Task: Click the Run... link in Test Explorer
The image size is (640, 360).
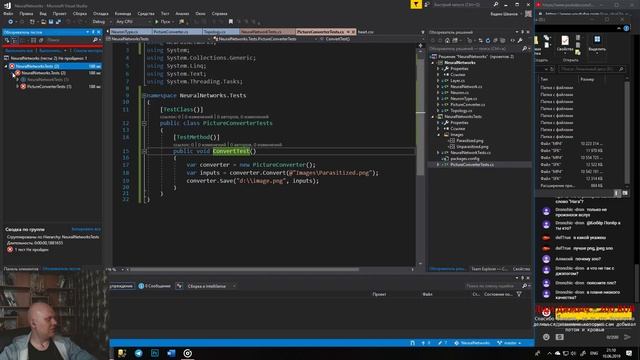Action: [51, 51]
